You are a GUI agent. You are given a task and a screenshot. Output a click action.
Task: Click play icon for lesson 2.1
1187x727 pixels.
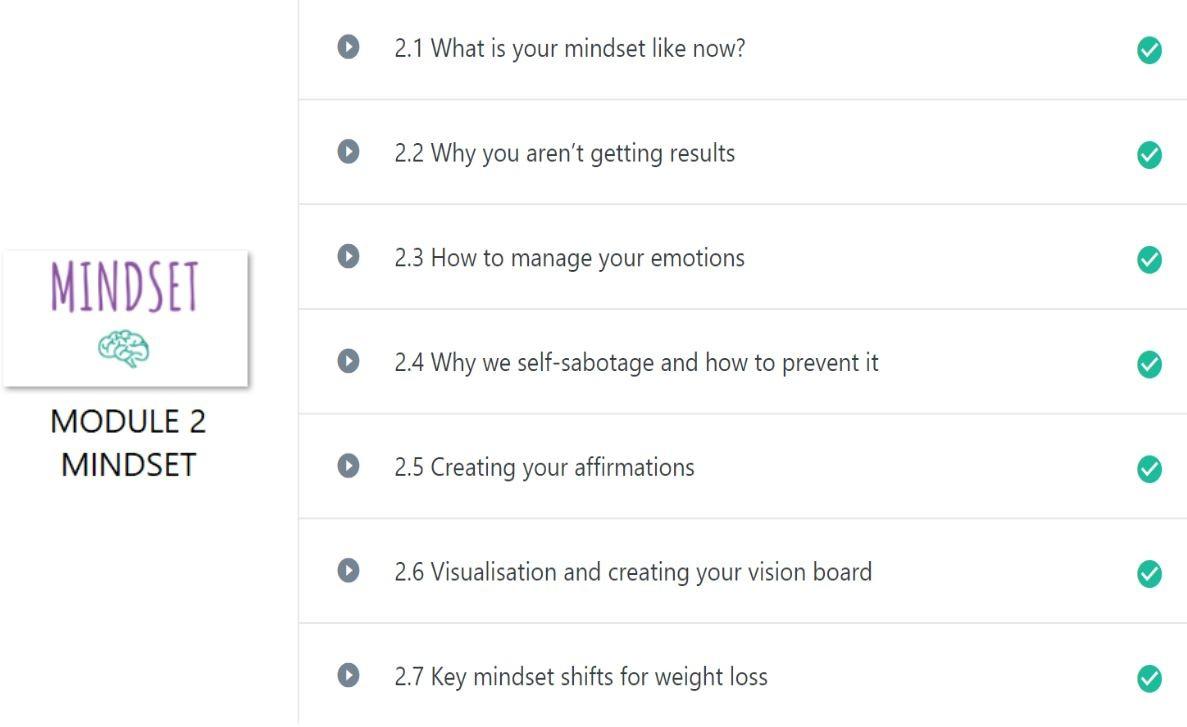pos(348,48)
